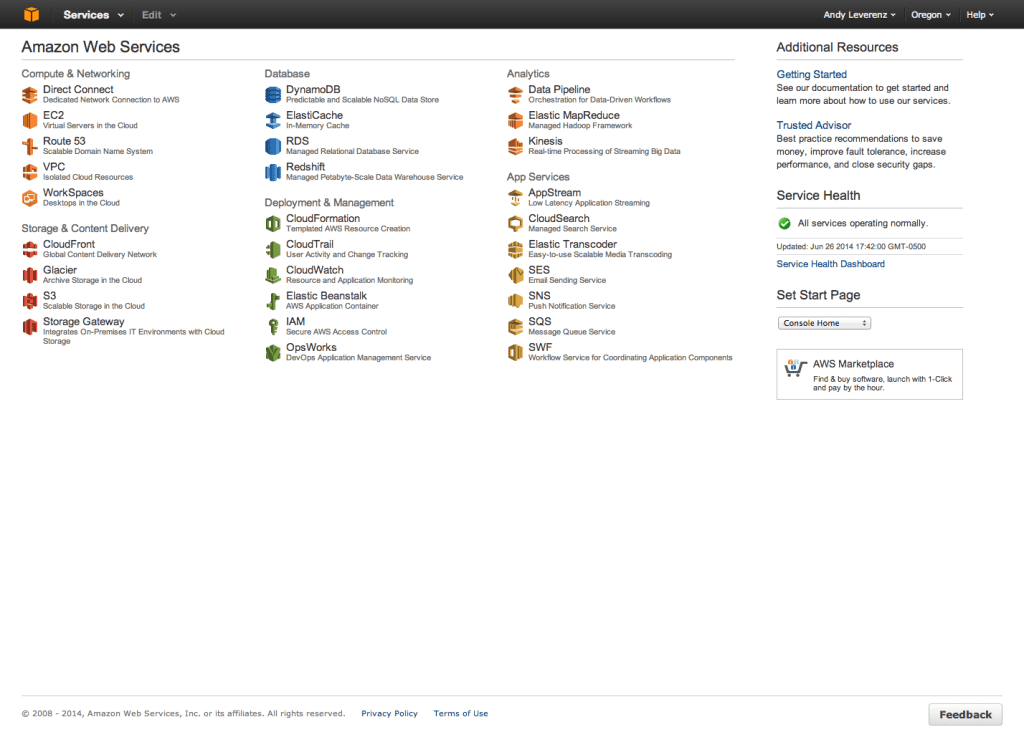Click the SQS message queue icon
Screen dimensions: 1024x732
[x=516, y=326]
